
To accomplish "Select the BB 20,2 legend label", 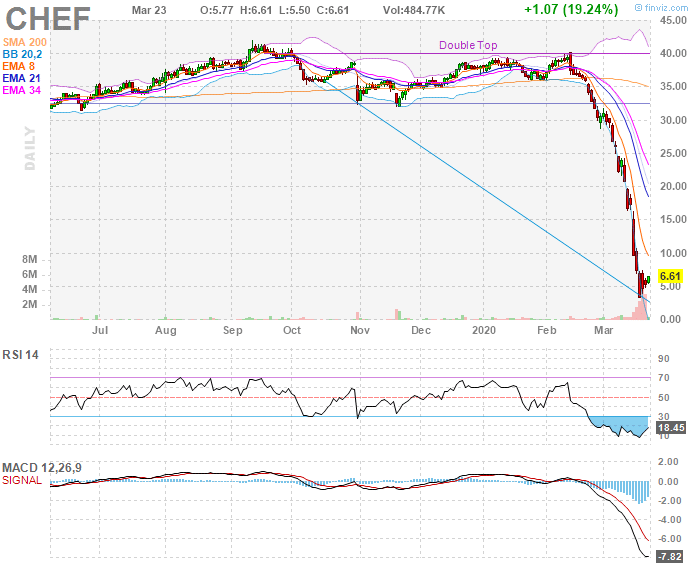I will tap(22, 54).
